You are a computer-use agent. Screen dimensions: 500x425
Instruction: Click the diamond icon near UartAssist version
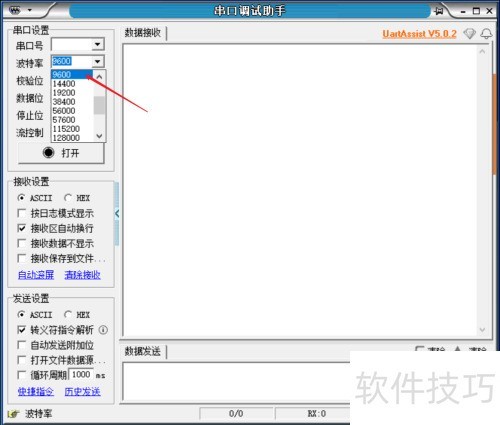tap(470, 34)
